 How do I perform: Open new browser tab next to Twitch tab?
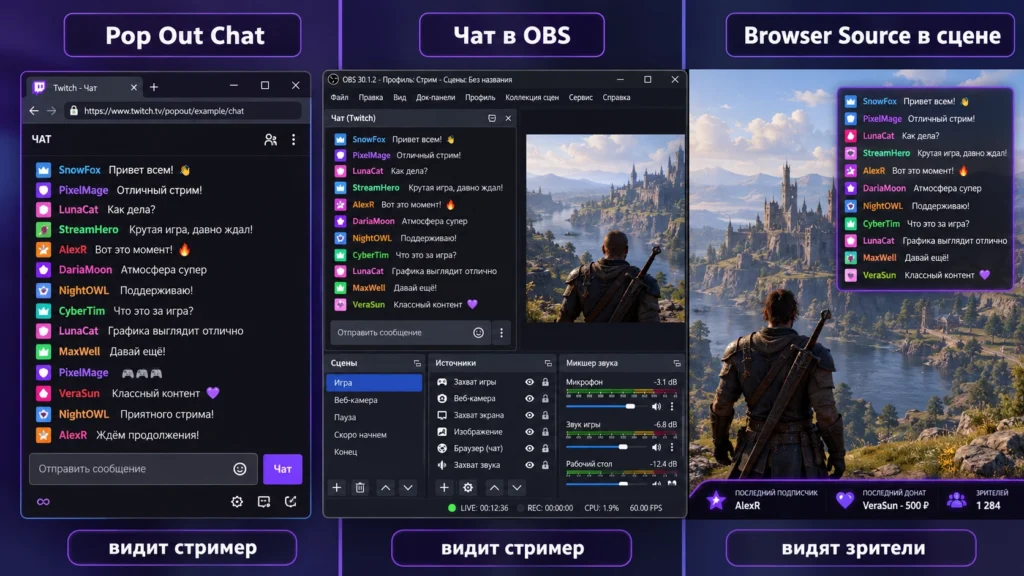[154, 87]
